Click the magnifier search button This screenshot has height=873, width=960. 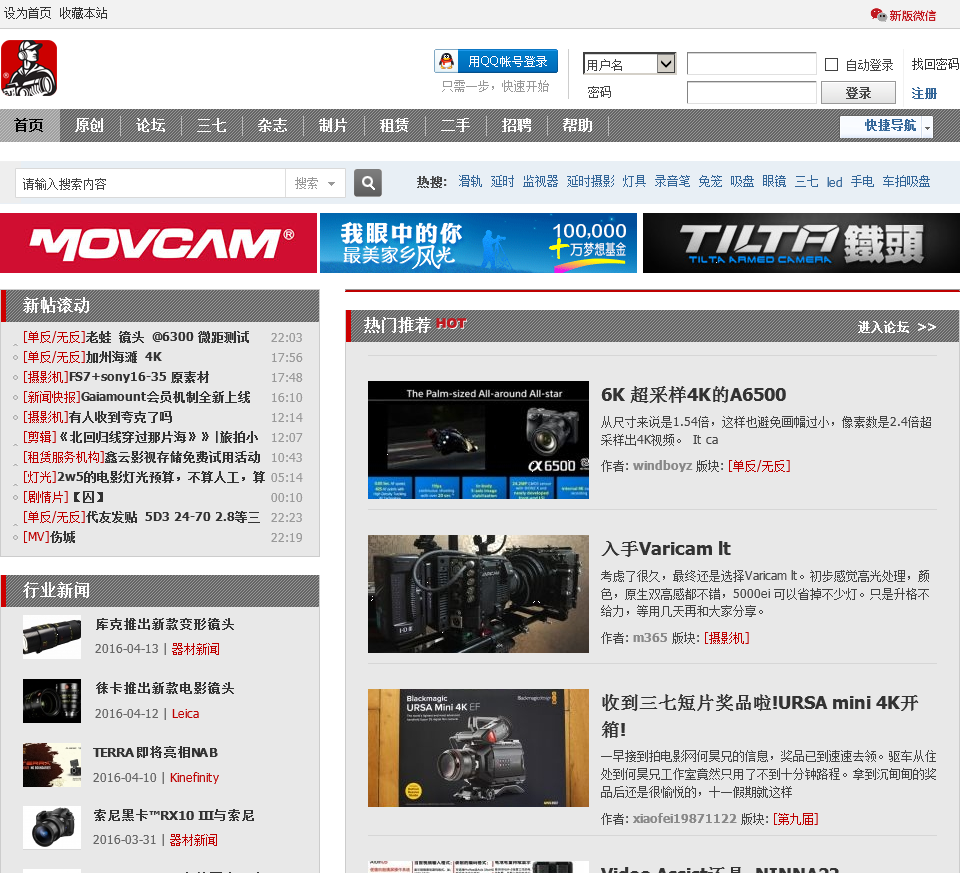(x=368, y=183)
